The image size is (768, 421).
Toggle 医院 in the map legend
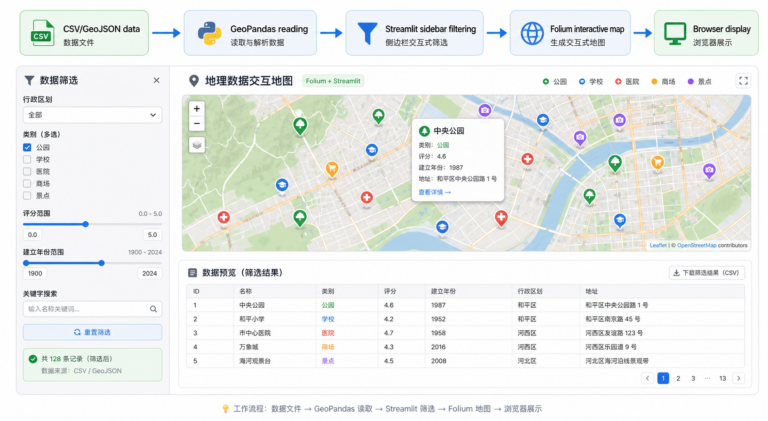pos(627,82)
